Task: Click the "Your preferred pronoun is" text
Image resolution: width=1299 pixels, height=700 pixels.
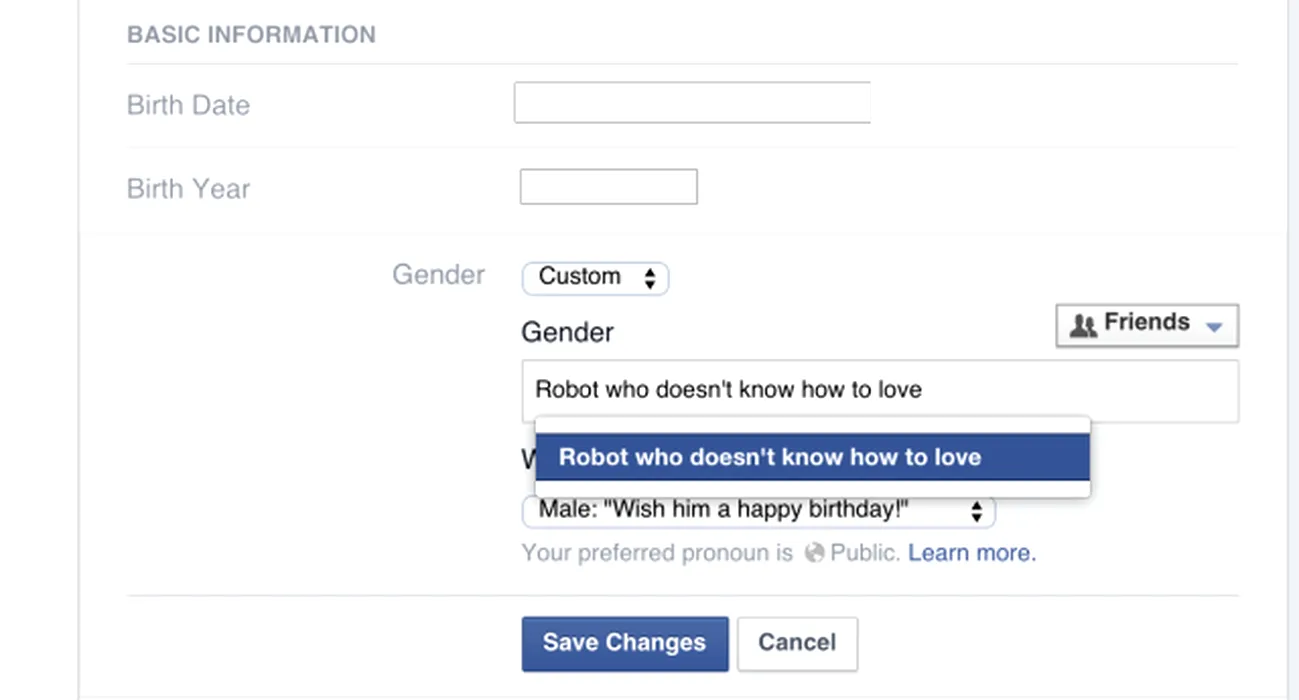Action: (657, 553)
